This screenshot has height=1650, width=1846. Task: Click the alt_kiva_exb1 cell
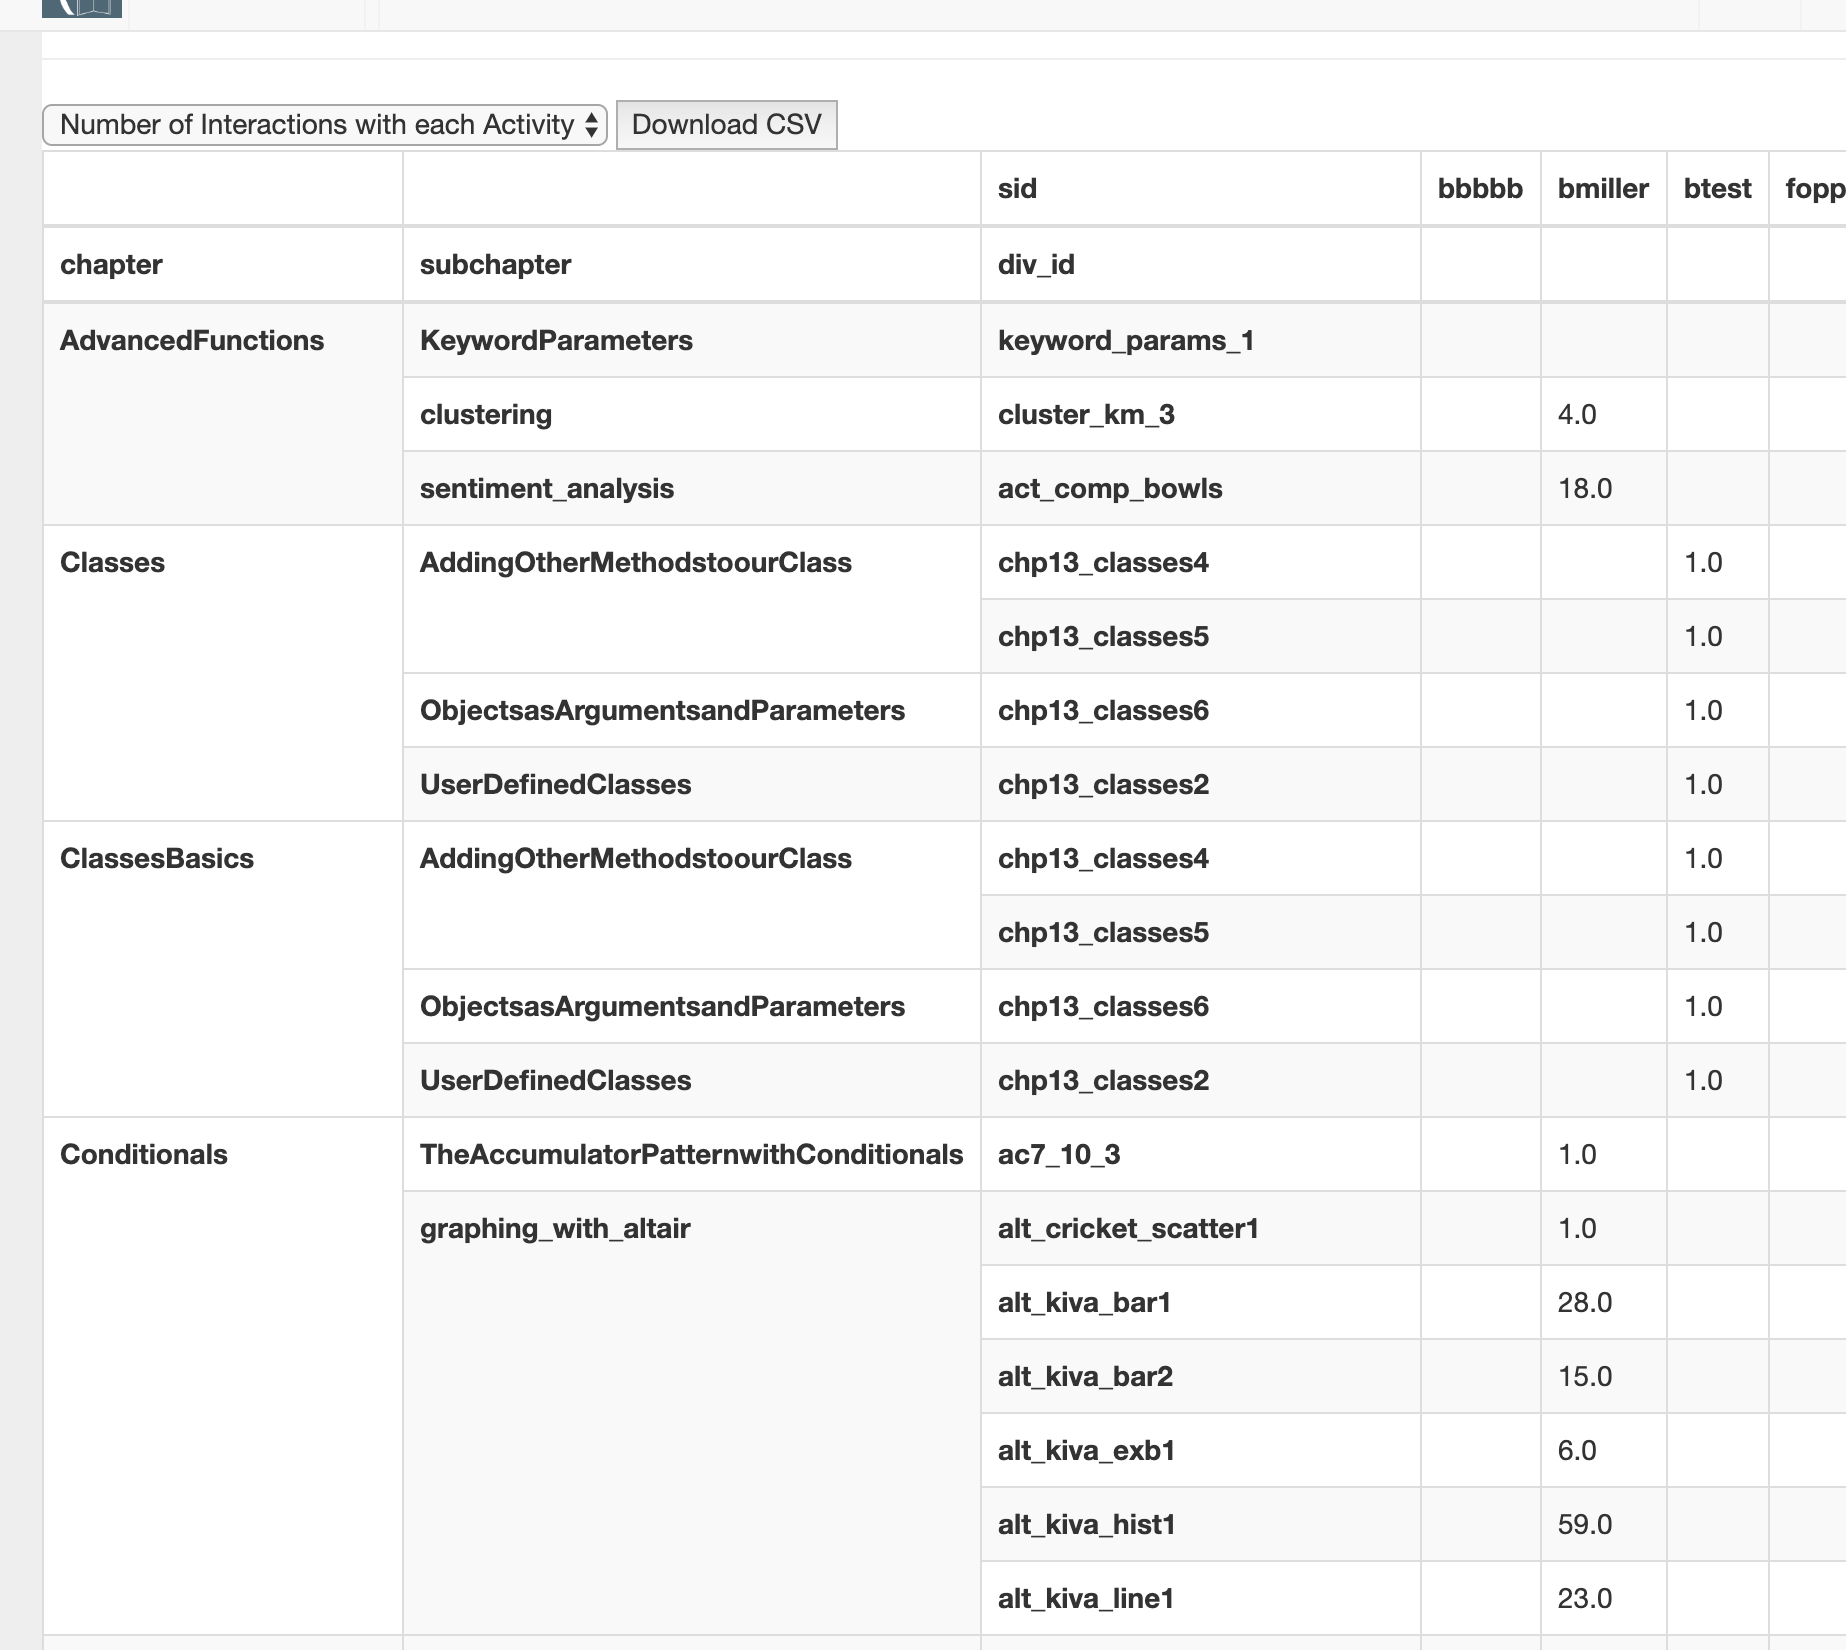(x=1201, y=1450)
